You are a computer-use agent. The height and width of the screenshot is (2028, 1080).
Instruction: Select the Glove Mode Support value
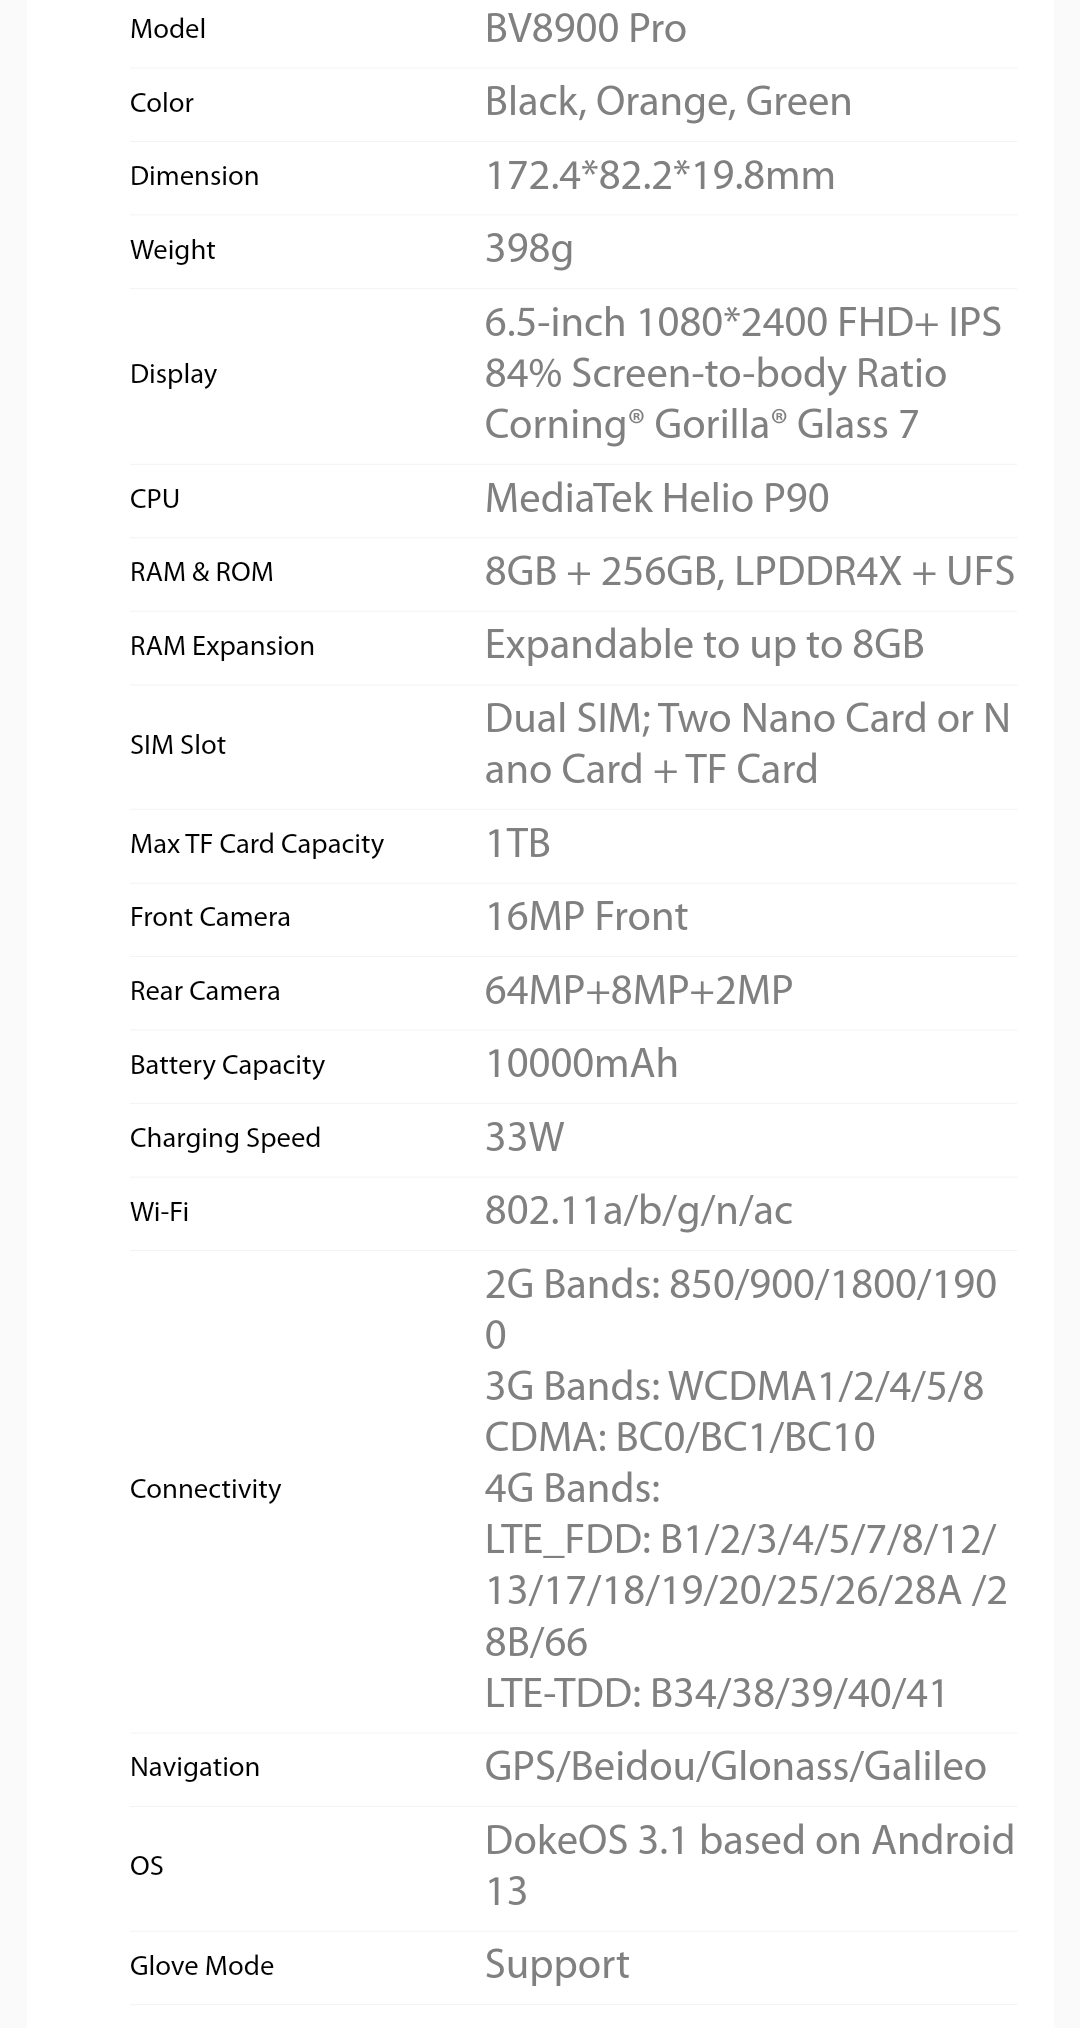click(x=557, y=1965)
